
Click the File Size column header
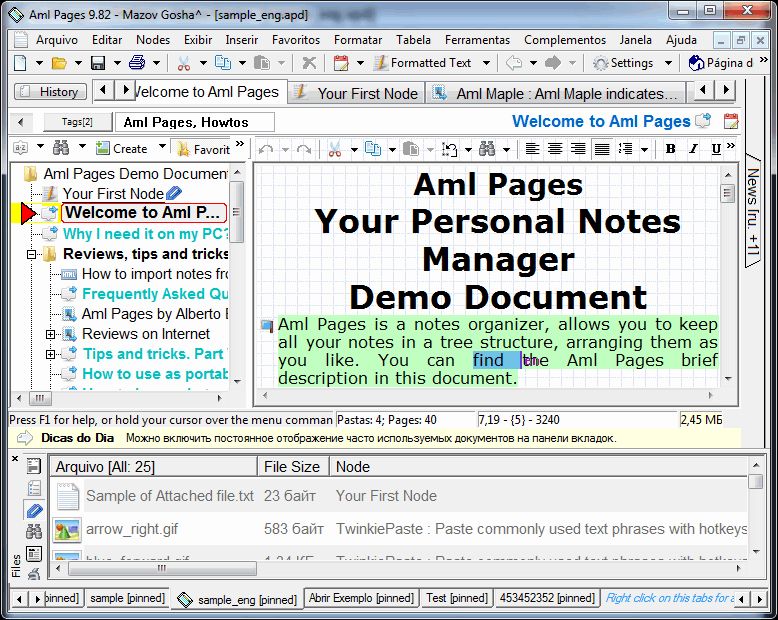293,467
